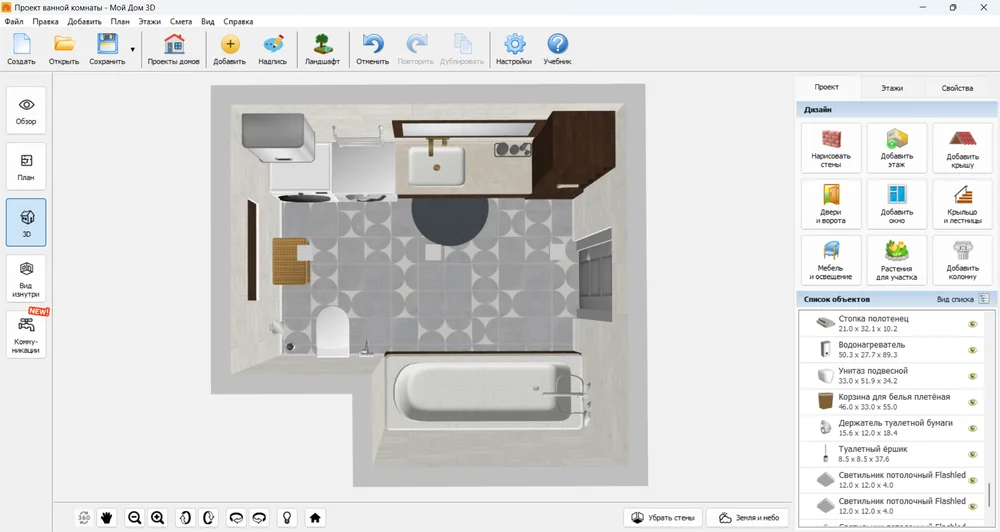Hide Унитаз подвесной via eye icon
The height and width of the screenshot is (532, 1000).
point(973,376)
